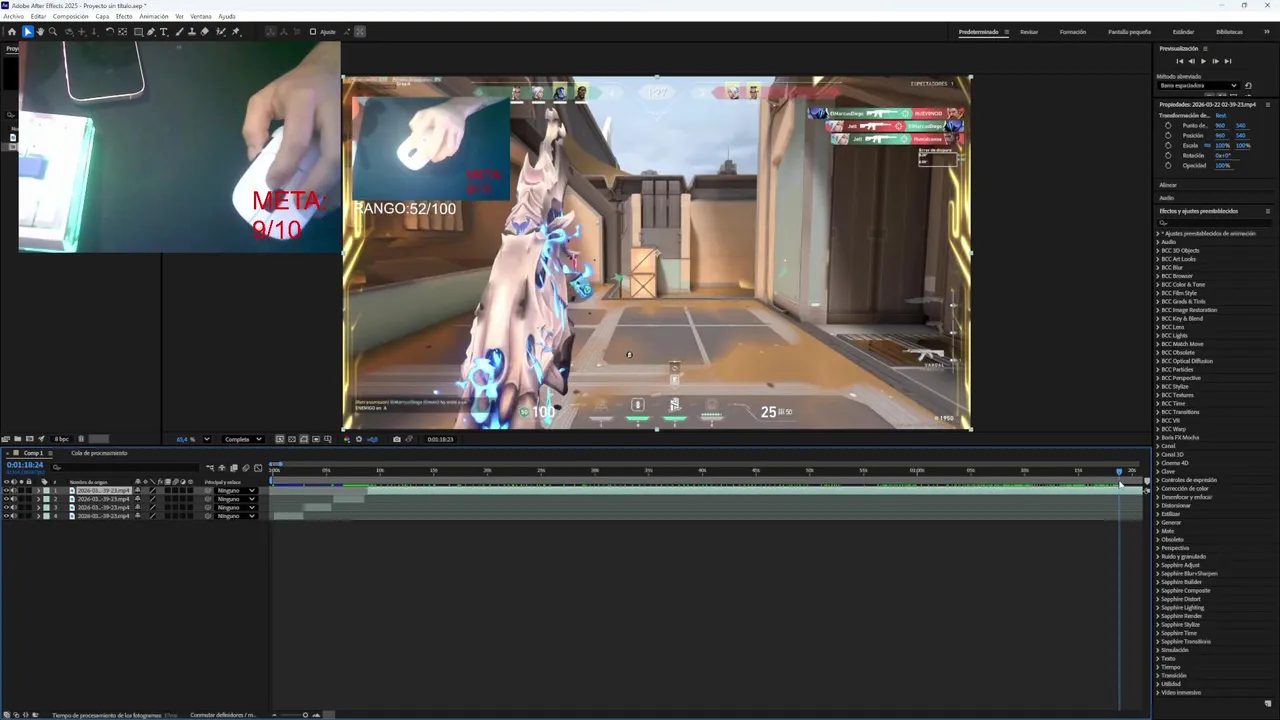The image size is (1280, 720).
Task: Click the stopwatch icon next to Opacidad
Action: [x=1168, y=165]
